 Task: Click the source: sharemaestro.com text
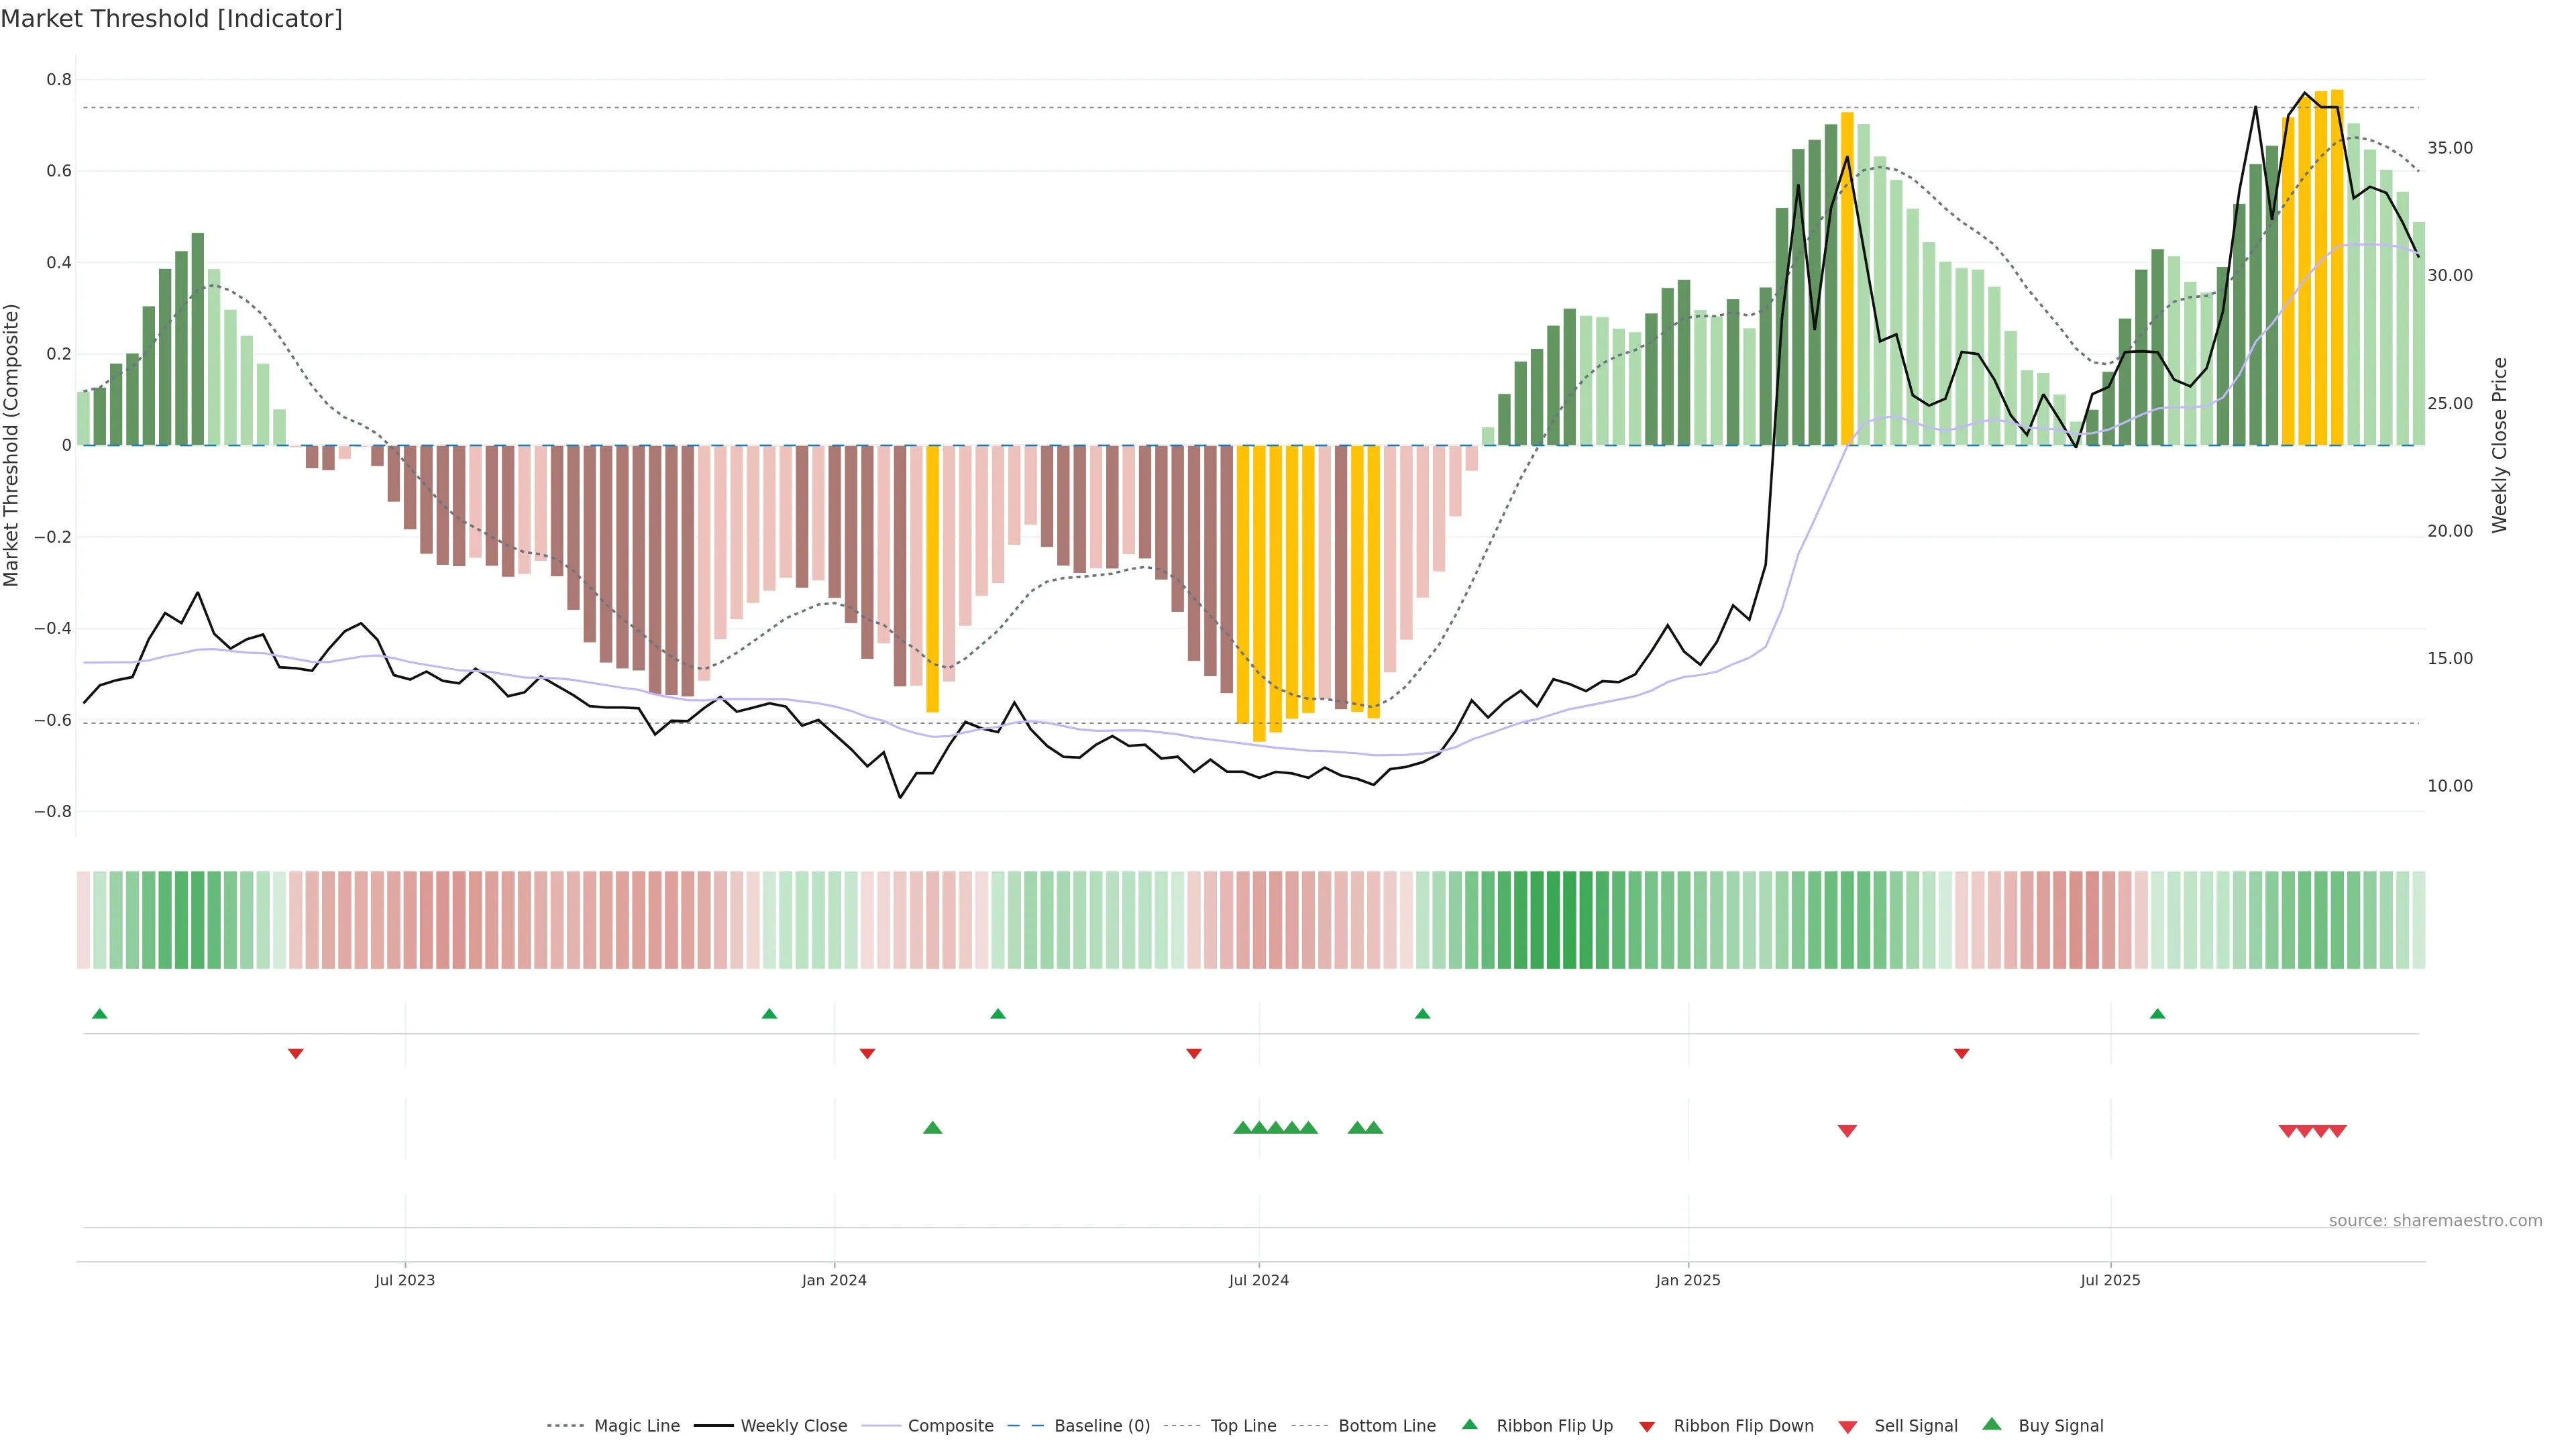2435,1220
